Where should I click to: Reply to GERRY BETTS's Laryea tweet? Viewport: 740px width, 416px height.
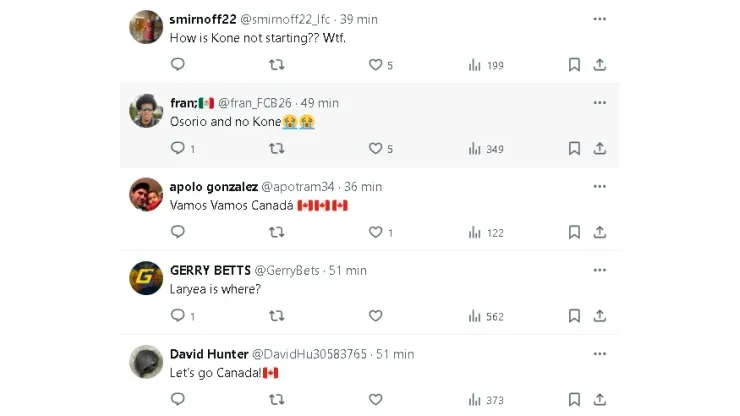tap(178, 316)
